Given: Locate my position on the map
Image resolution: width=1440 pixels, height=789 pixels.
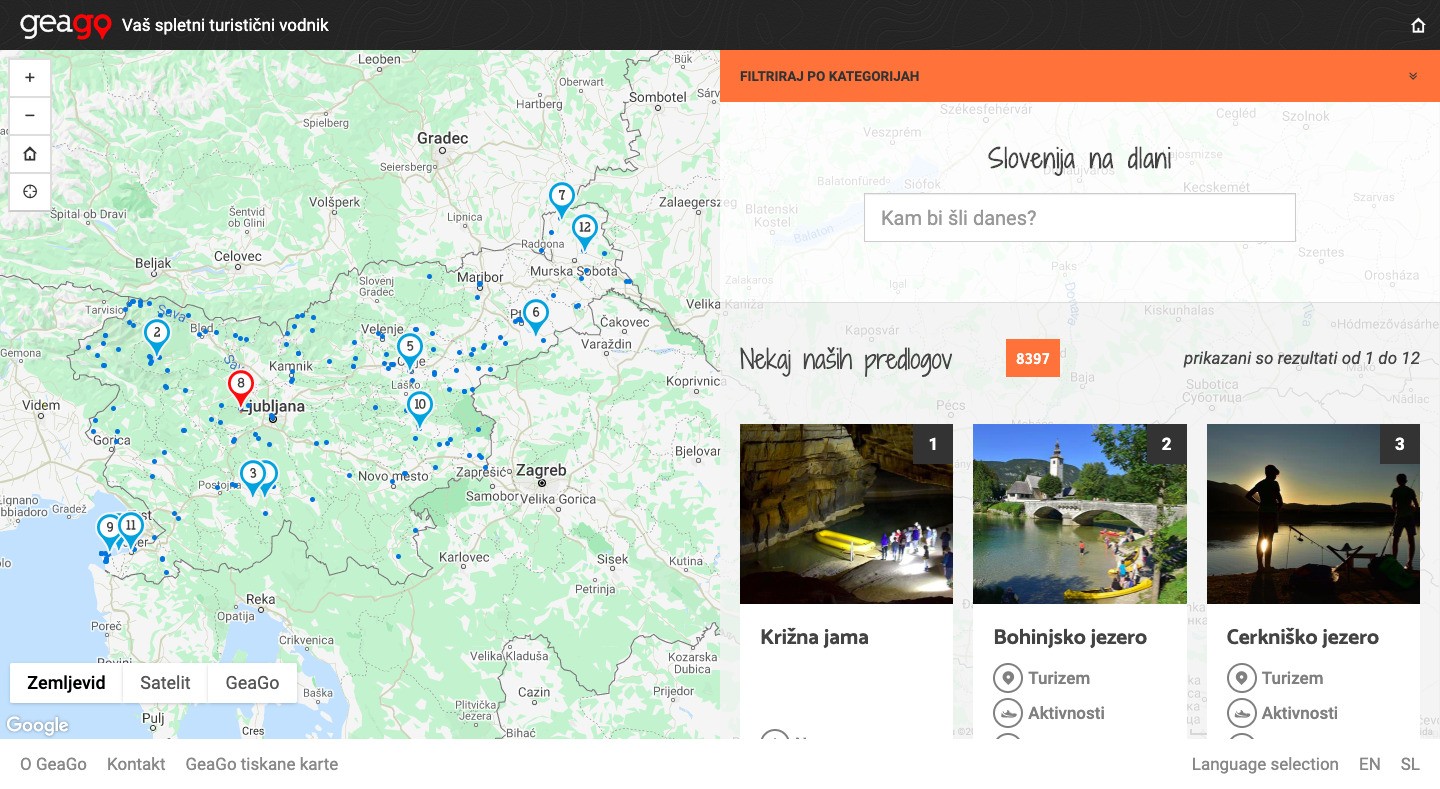Looking at the screenshot, I should coord(30,192).
